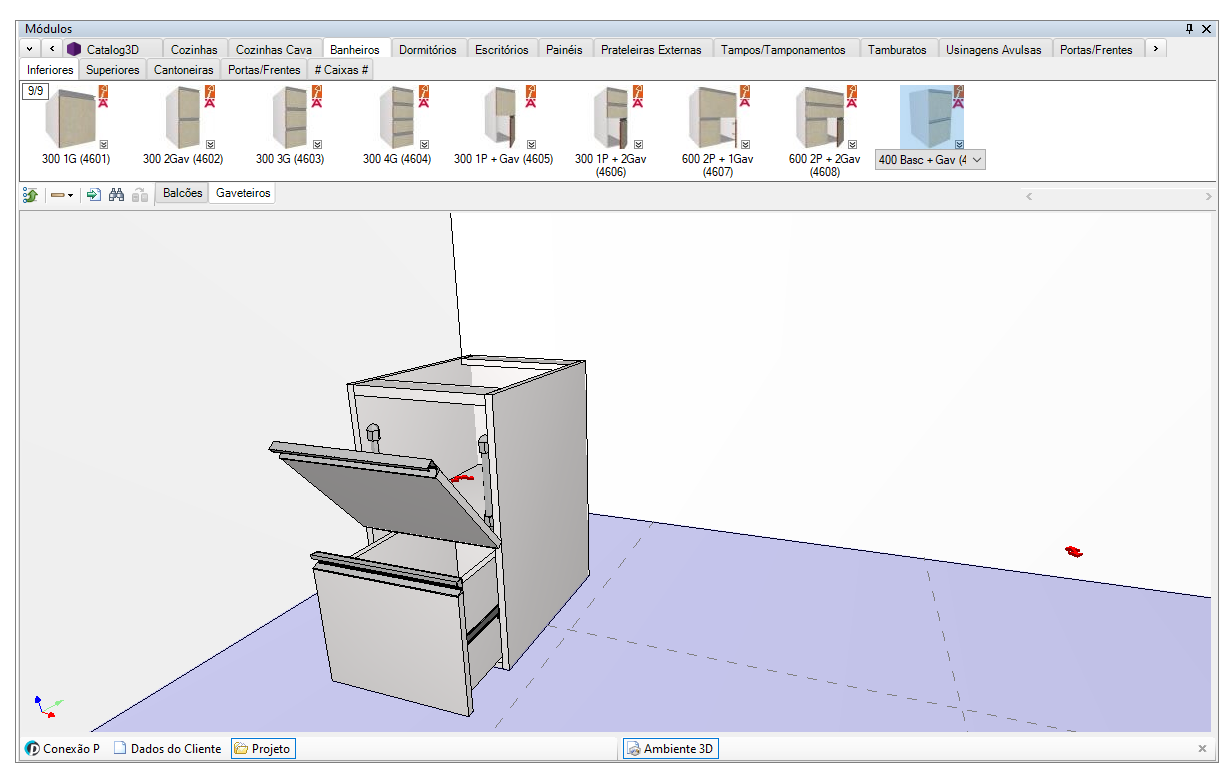This screenshot has height=768, width=1227.
Task: Switch to the Cozinhas Cava tab
Action: coord(274,49)
